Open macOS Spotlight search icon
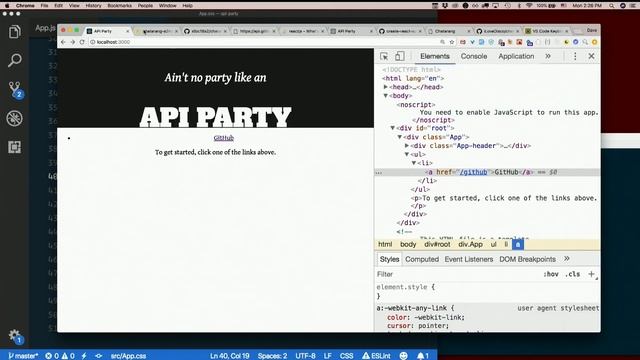Image resolution: width=640 pixels, height=360 pixels. tap(611, 6)
